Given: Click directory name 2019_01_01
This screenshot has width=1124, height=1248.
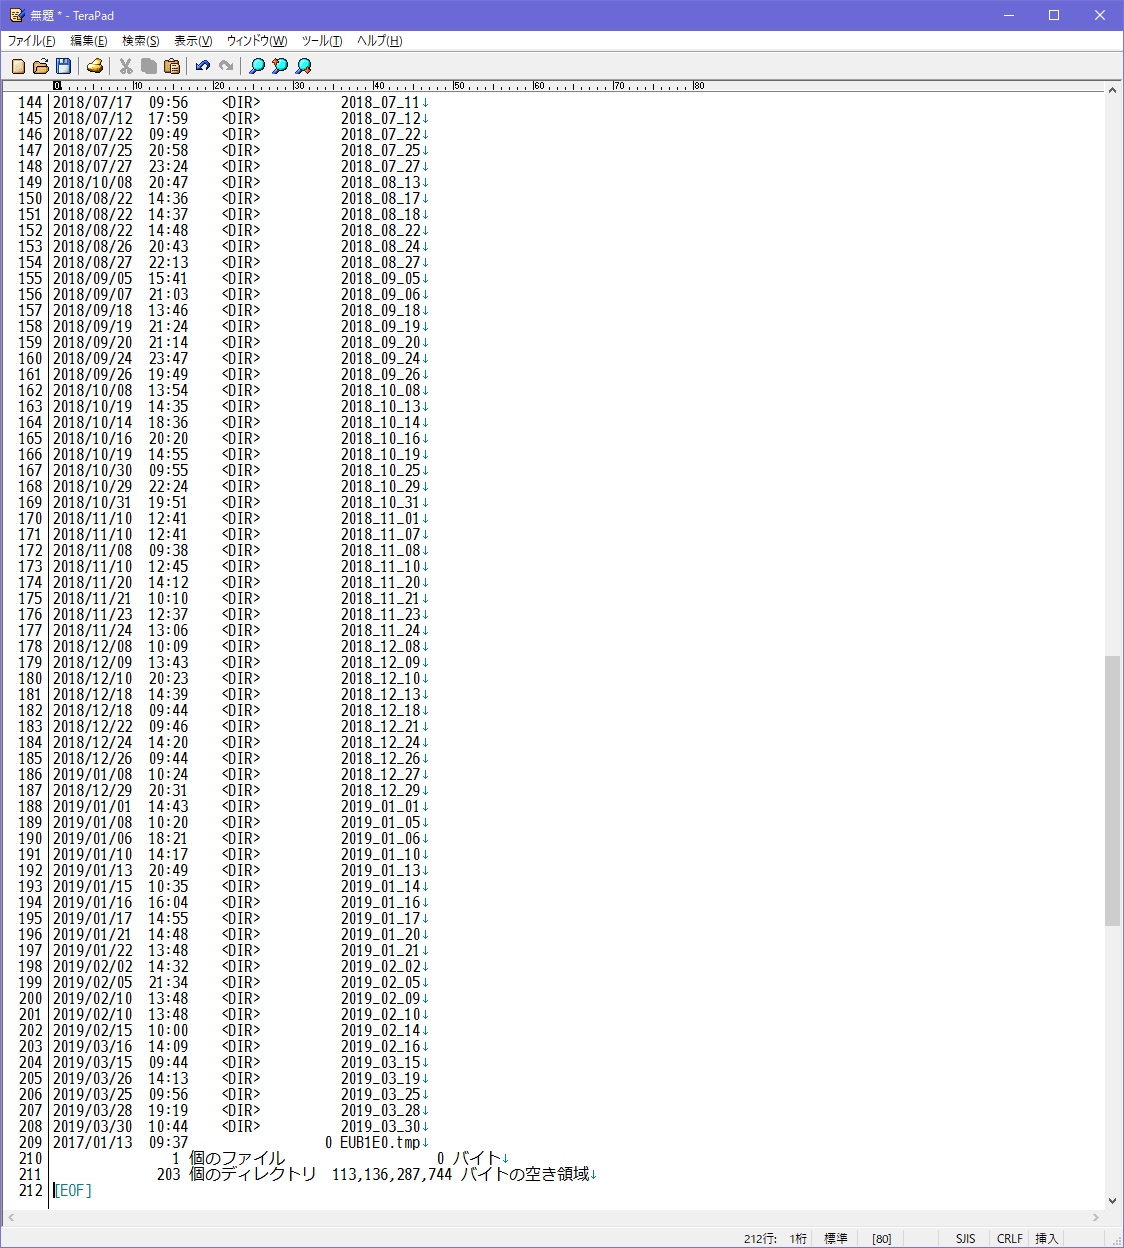Looking at the screenshot, I should 380,806.
